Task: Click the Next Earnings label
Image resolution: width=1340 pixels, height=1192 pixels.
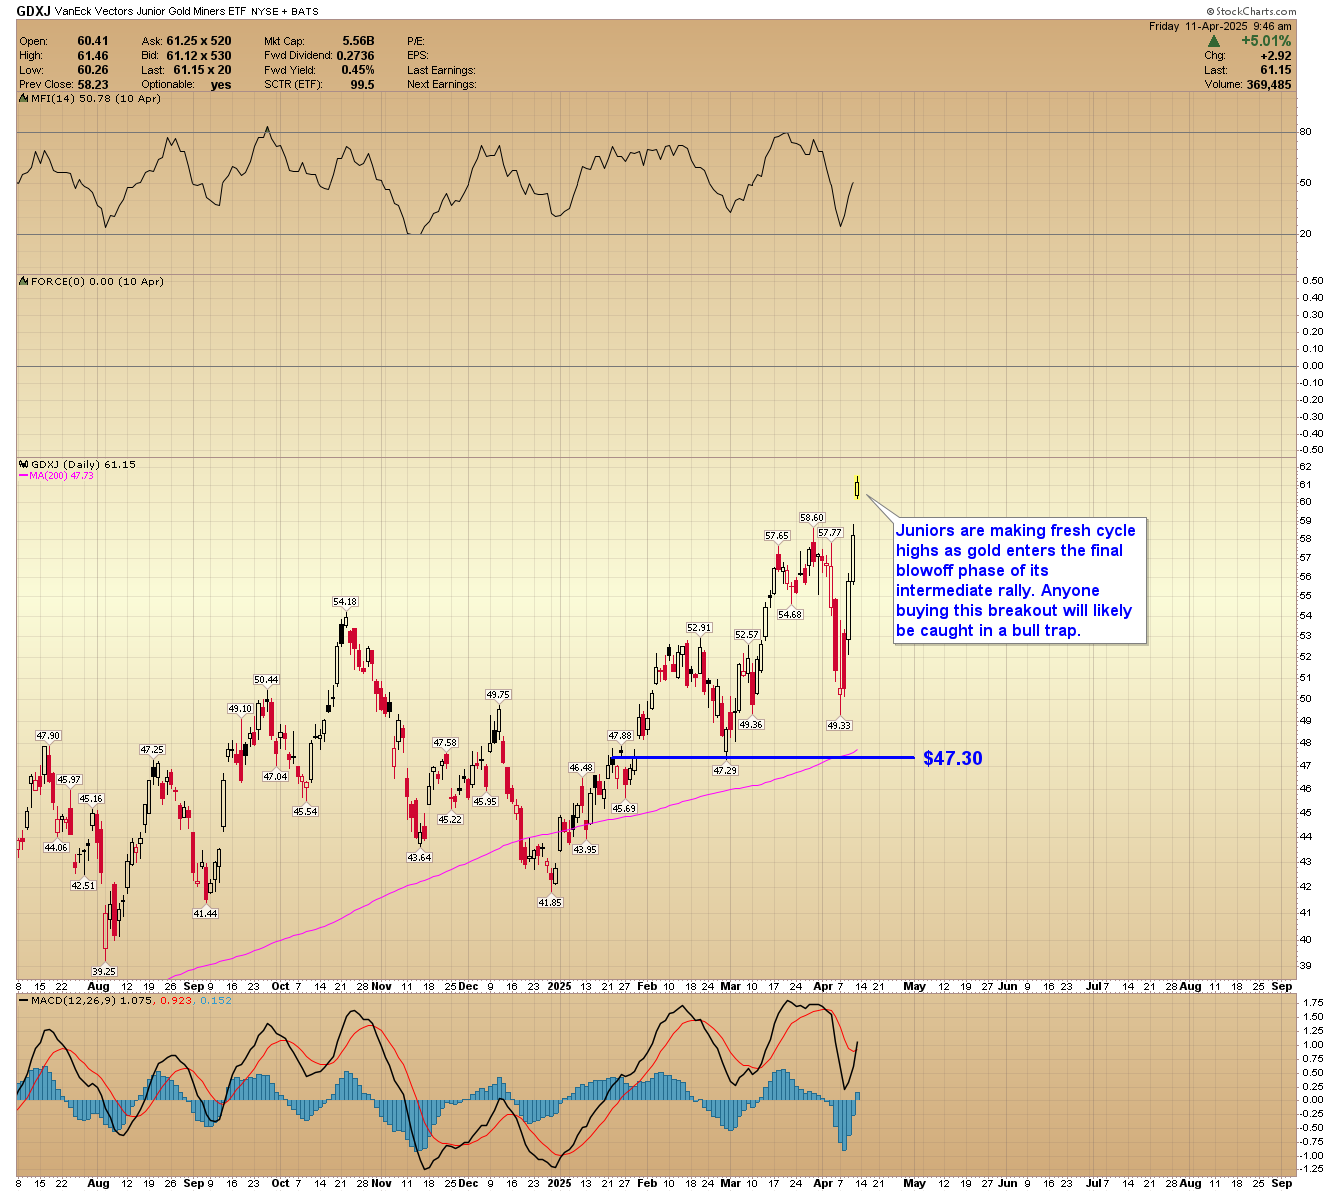Action: [441, 85]
